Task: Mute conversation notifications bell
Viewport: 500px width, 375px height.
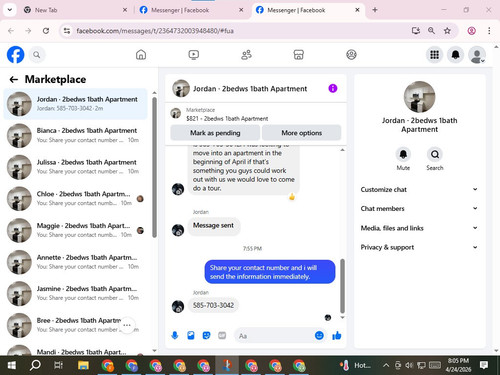Action: [x=403, y=154]
